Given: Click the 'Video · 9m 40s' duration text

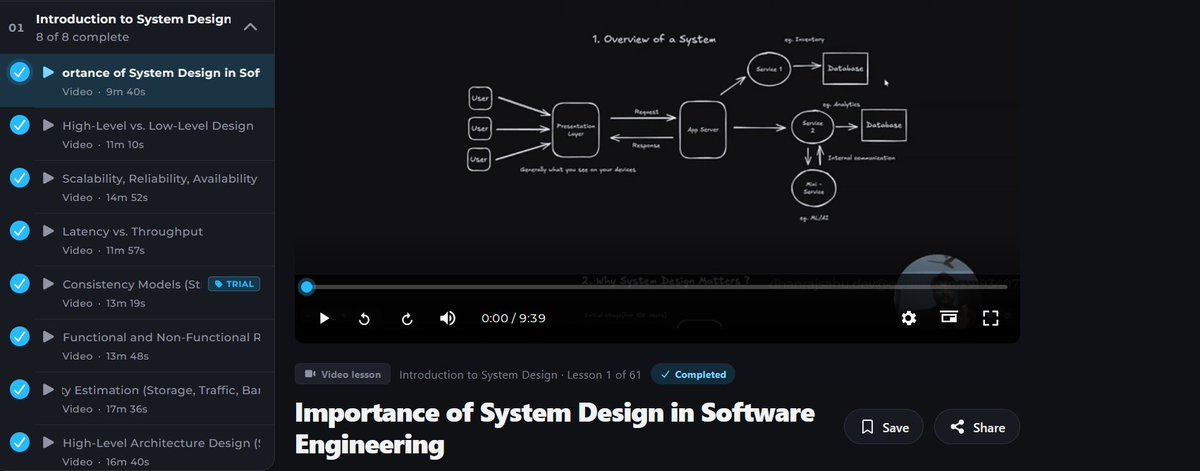Looking at the screenshot, I should pos(104,92).
